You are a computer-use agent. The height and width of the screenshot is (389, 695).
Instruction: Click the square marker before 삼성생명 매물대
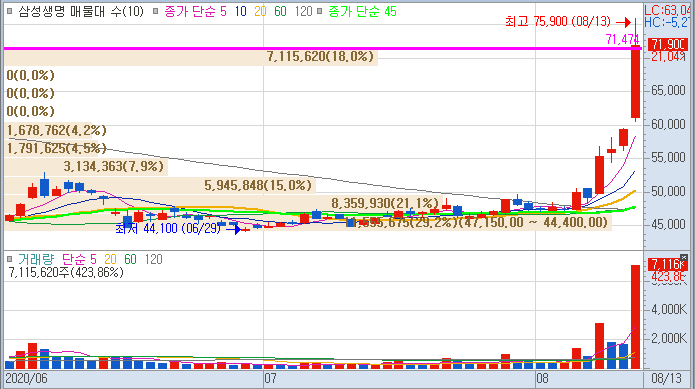pyautogui.click(x=10, y=12)
